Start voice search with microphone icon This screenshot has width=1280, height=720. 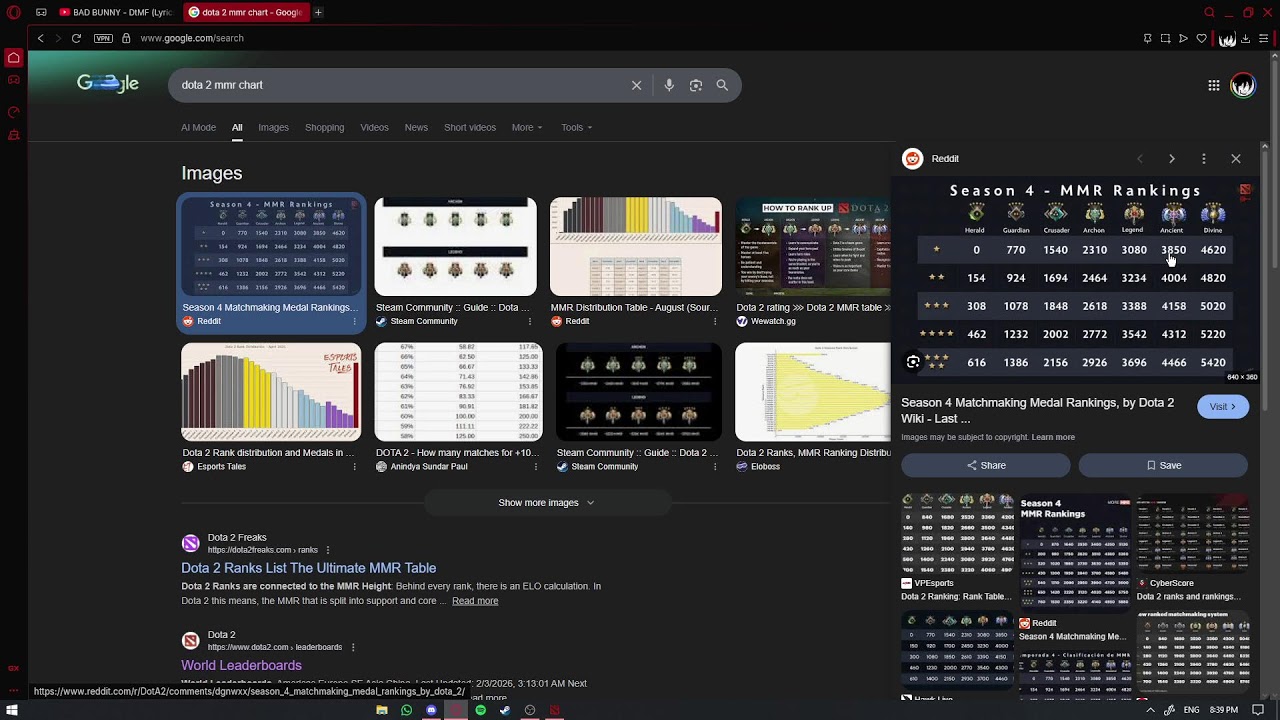point(669,85)
